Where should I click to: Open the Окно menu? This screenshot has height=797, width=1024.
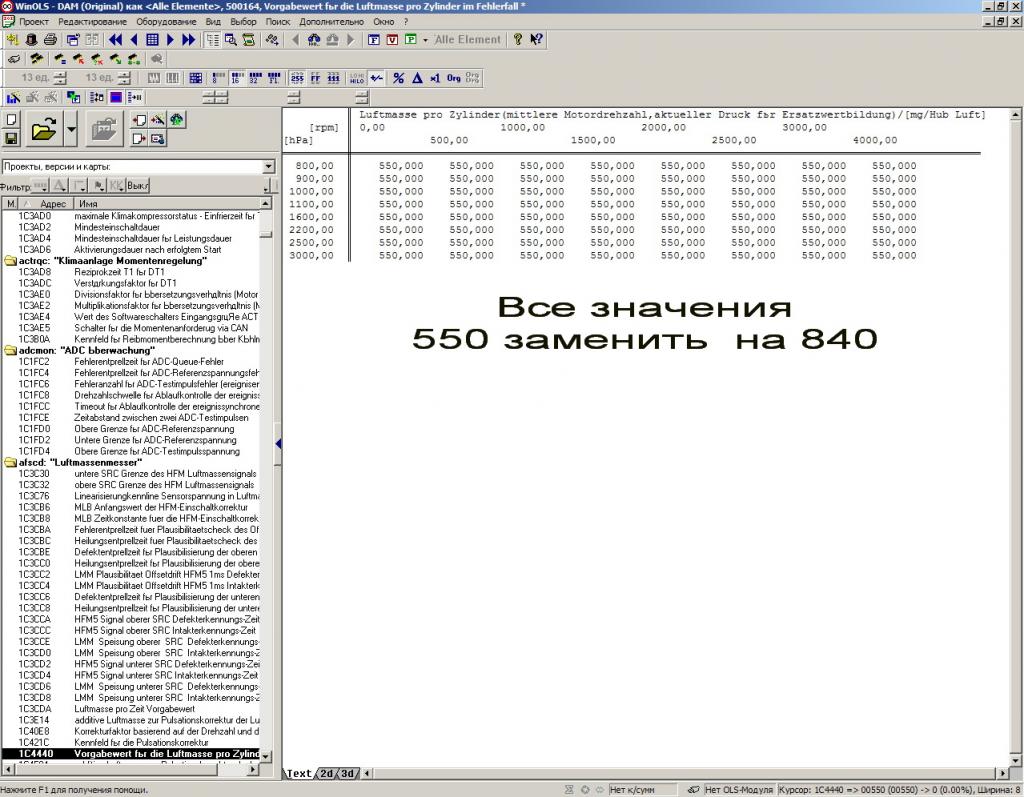tap(383, 22)
